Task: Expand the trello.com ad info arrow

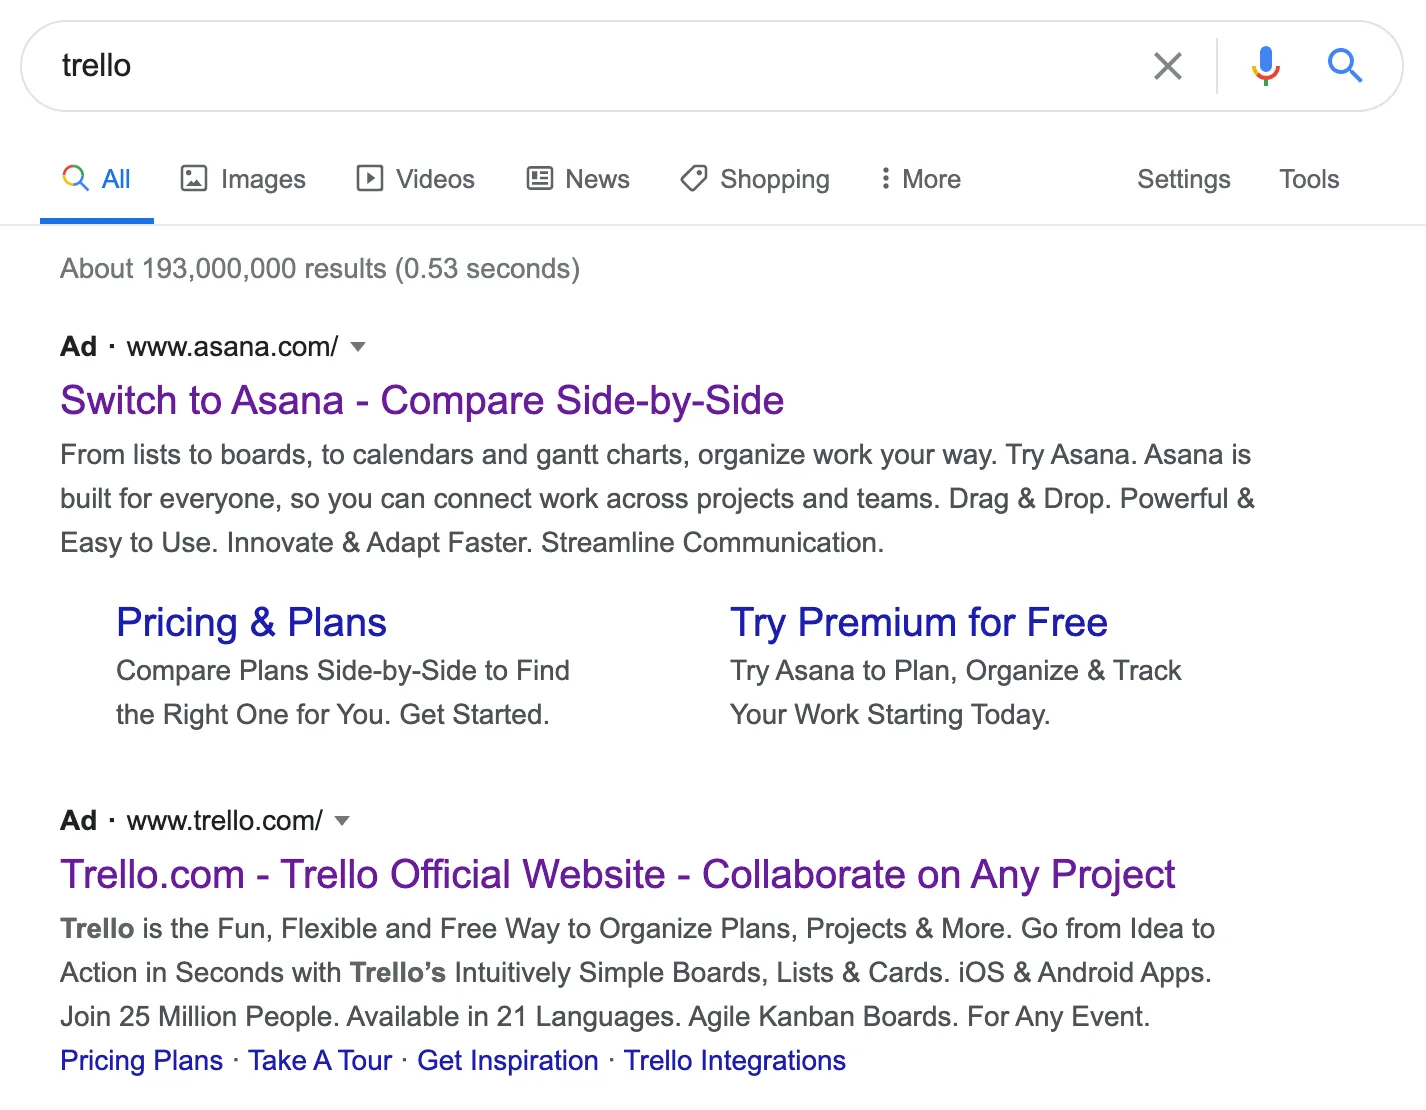Action: tap(341, 820)
